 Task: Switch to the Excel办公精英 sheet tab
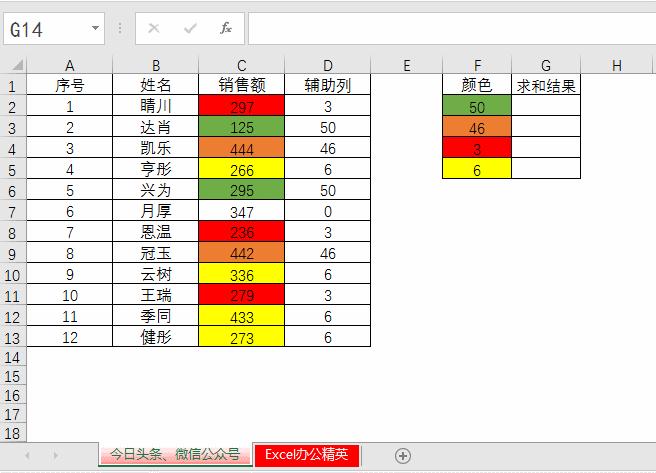click(307, 455)
